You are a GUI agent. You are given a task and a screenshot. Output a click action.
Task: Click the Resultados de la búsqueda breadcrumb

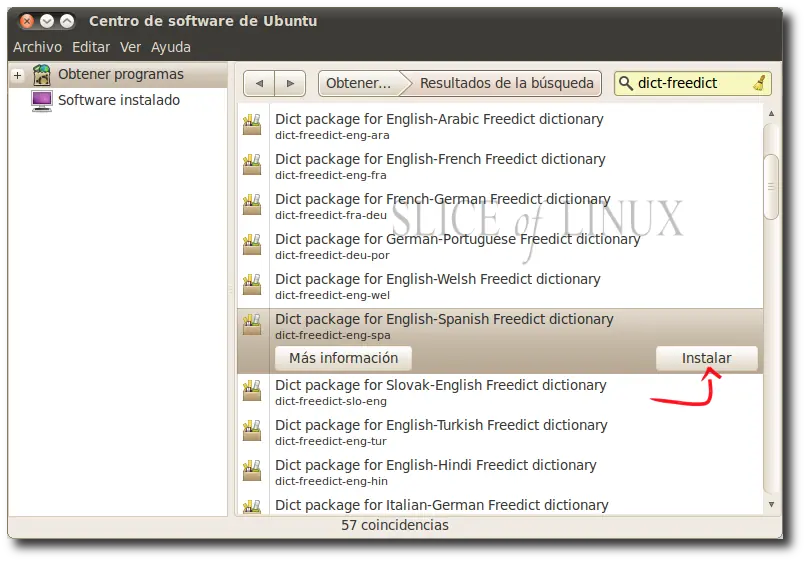coord(506,83)
